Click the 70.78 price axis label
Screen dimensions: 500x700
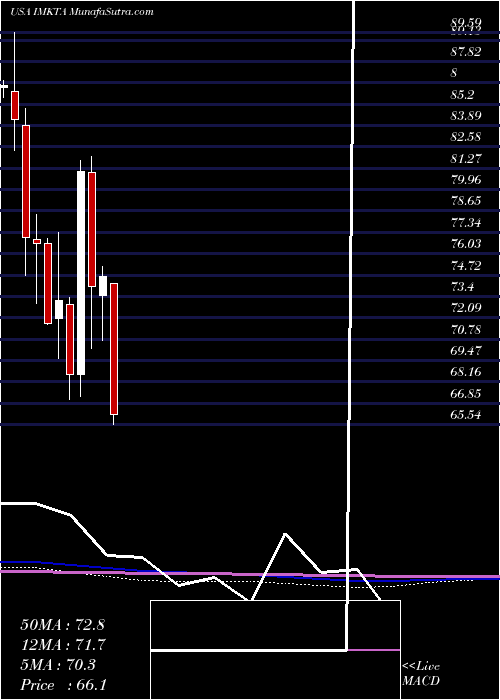pos(466,329)
